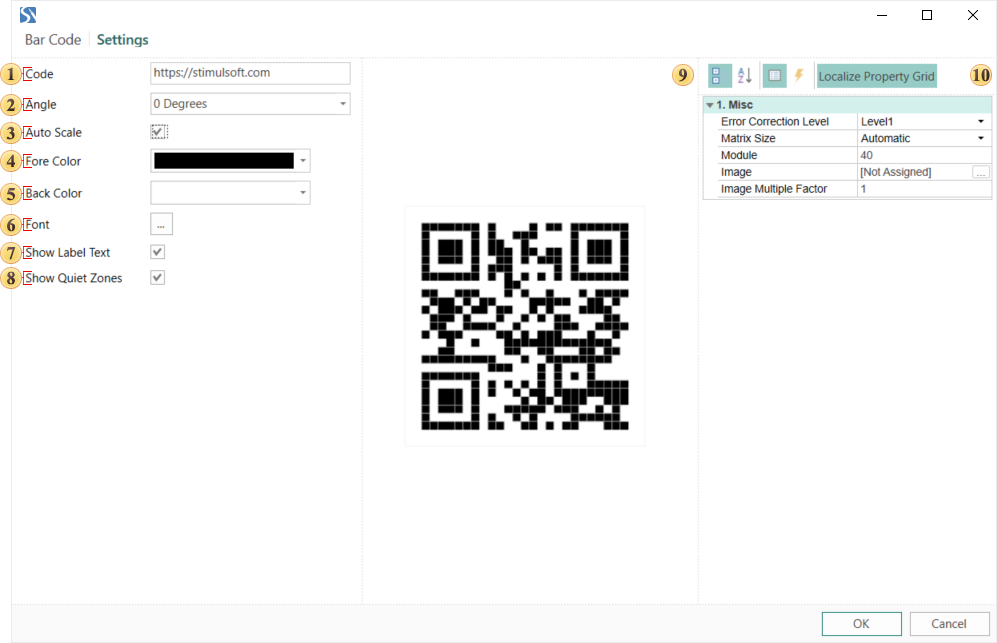Toggle the Localize Property Grid button

(876, 76)
